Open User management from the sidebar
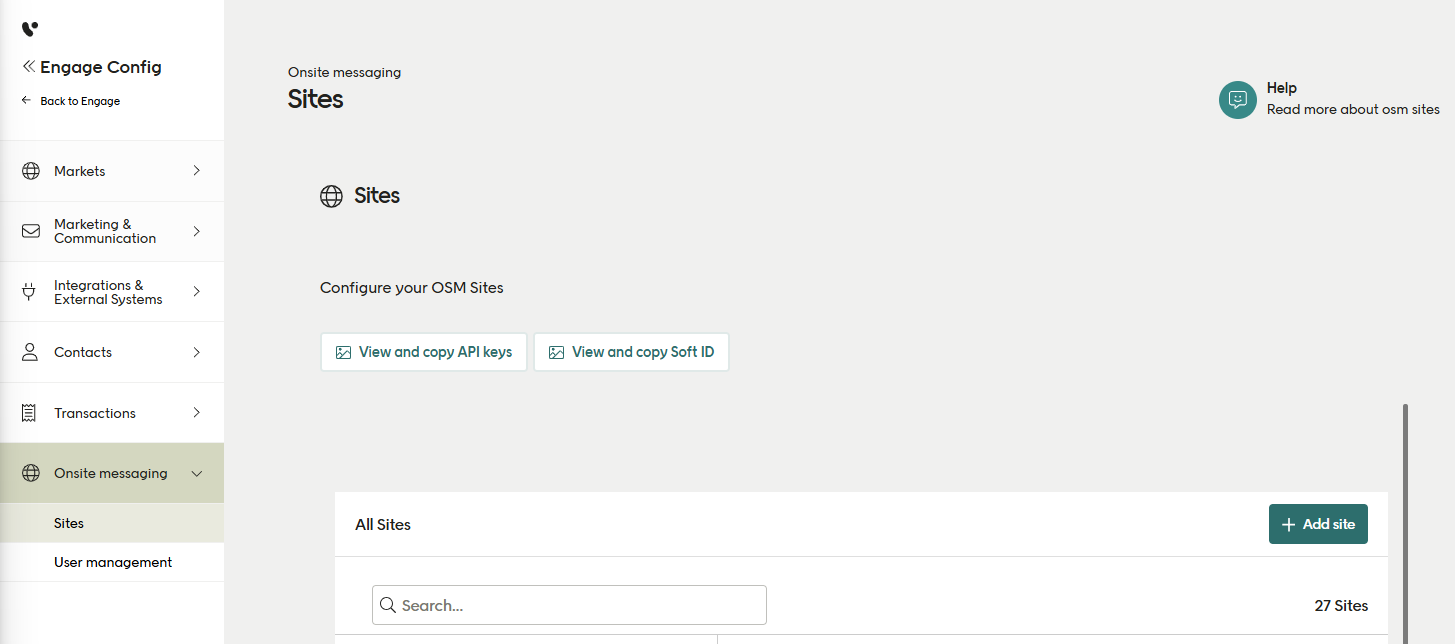Image resolution: width=1455 pixels, height=644 pixels. (112, 562)
